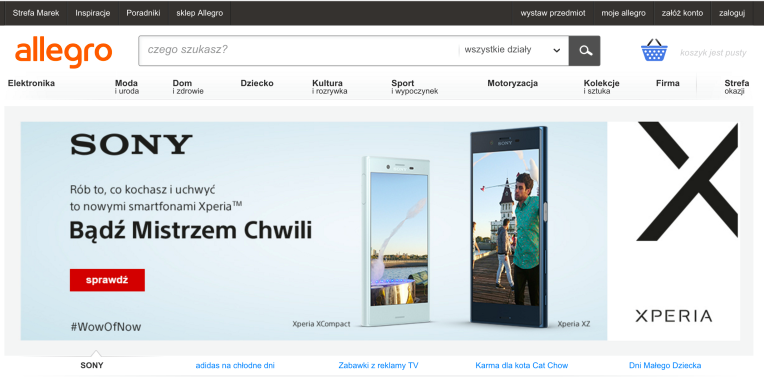Select the 'Zabawki z reklamy TV' tab

click(x=378, y=365)
